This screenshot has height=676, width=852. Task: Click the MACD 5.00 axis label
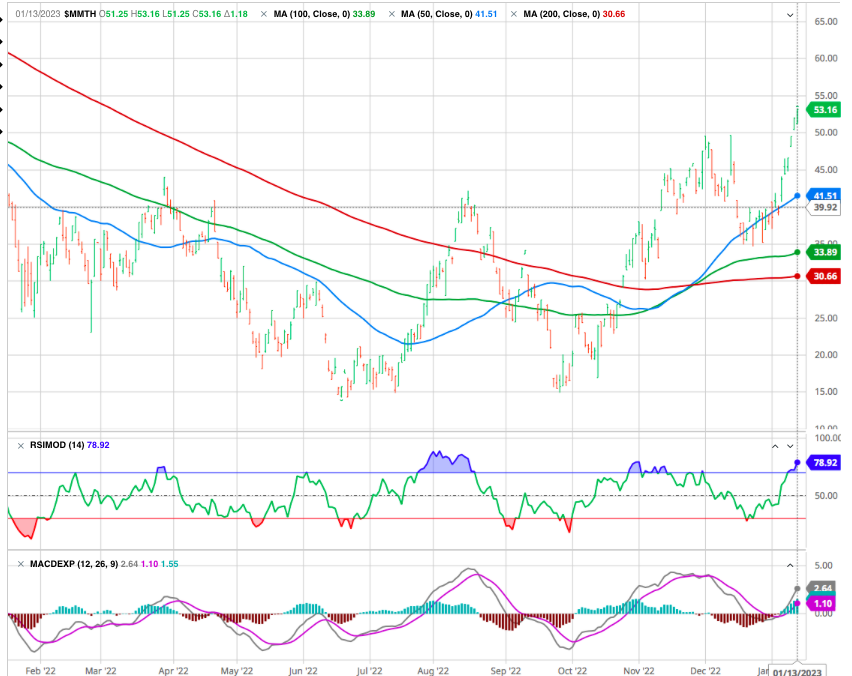click(x=824, y=566)
